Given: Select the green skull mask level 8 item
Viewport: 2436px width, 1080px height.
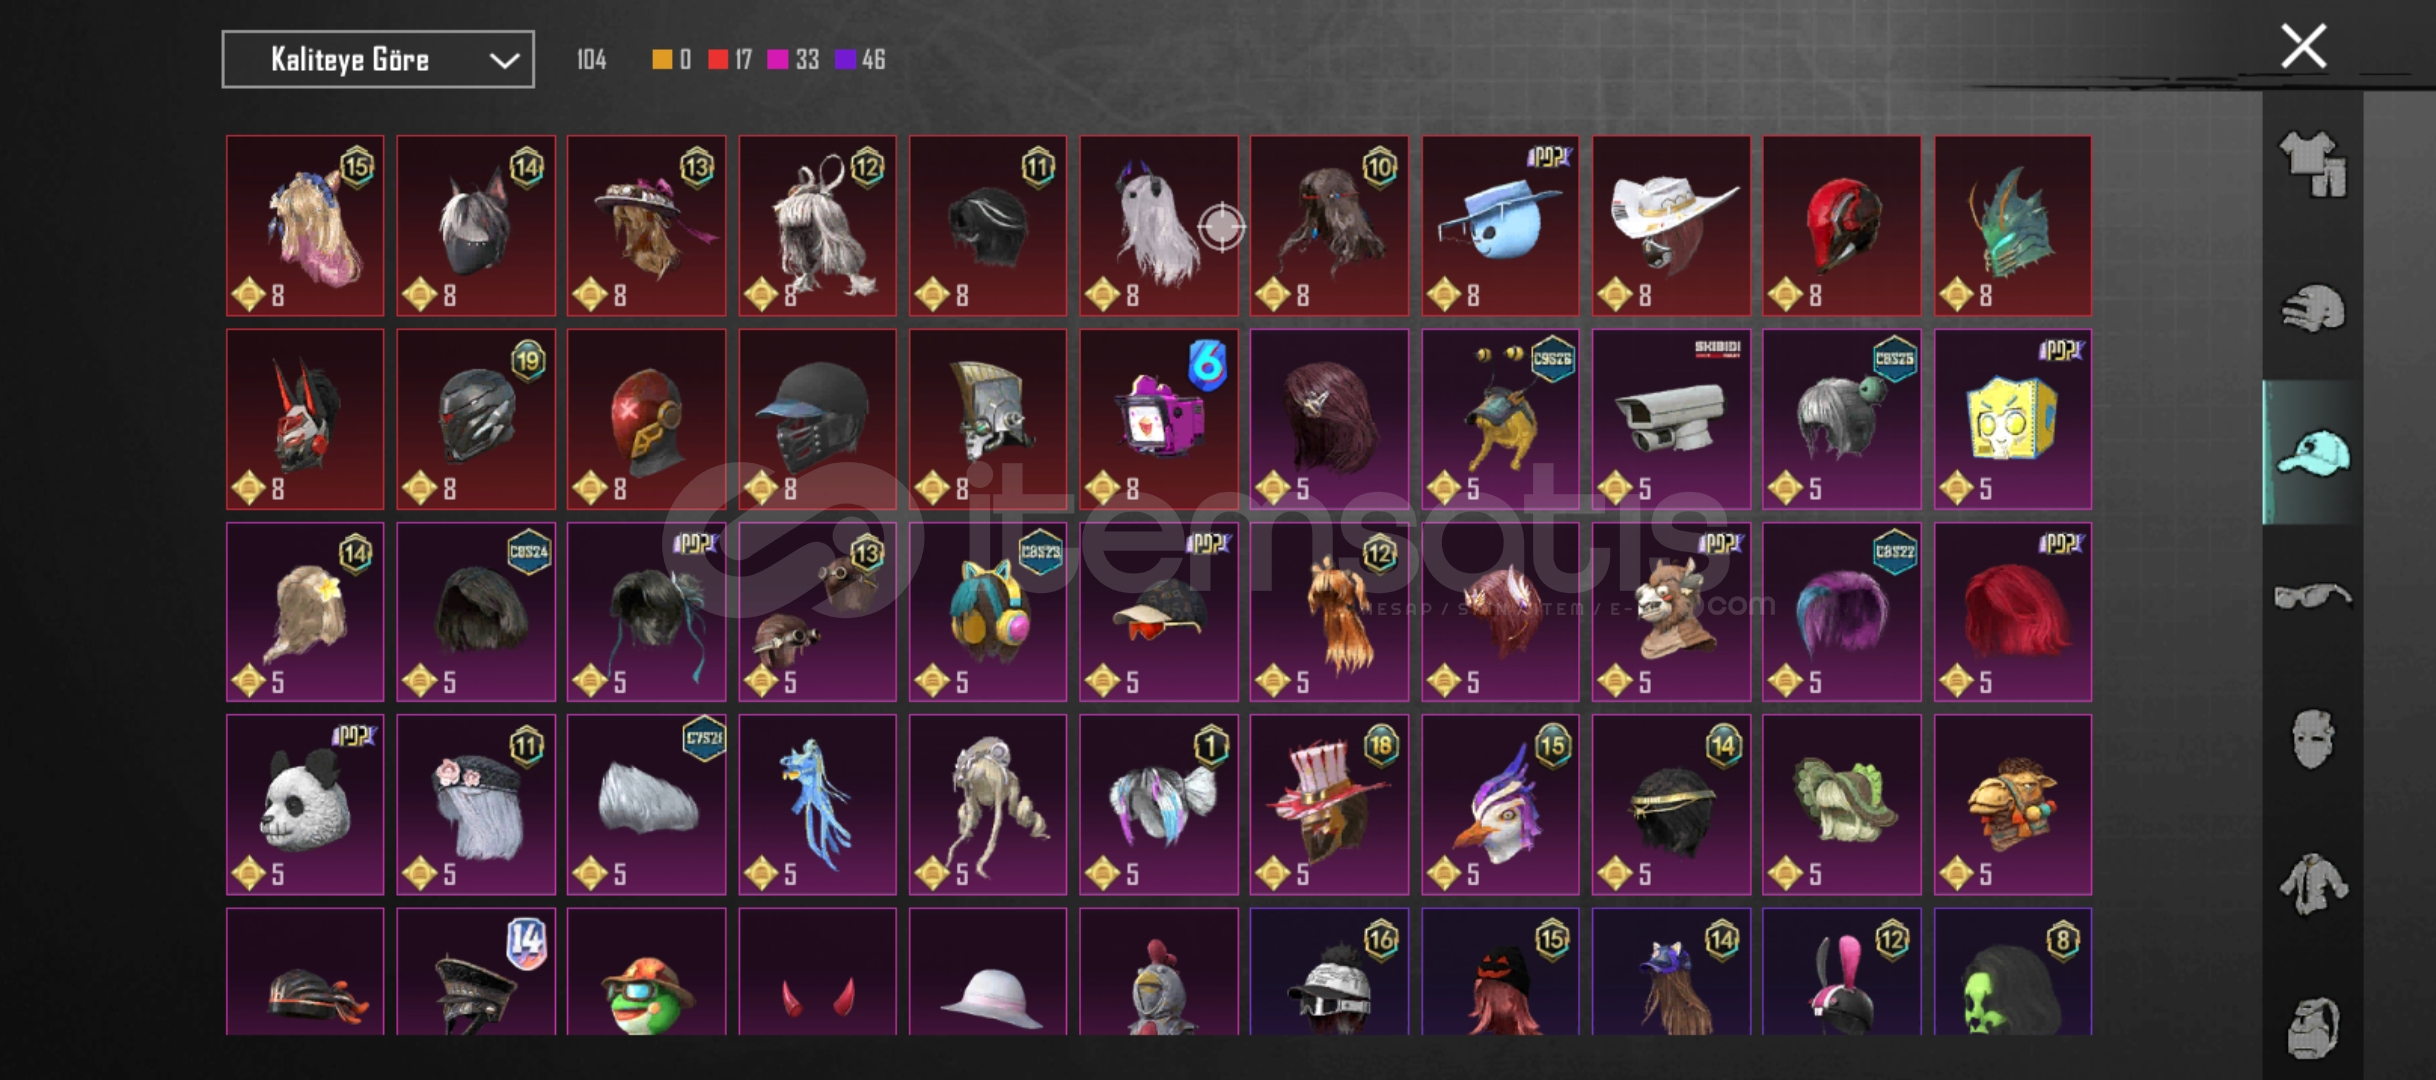Looking at the screenshot, I should pos(2012,972).
